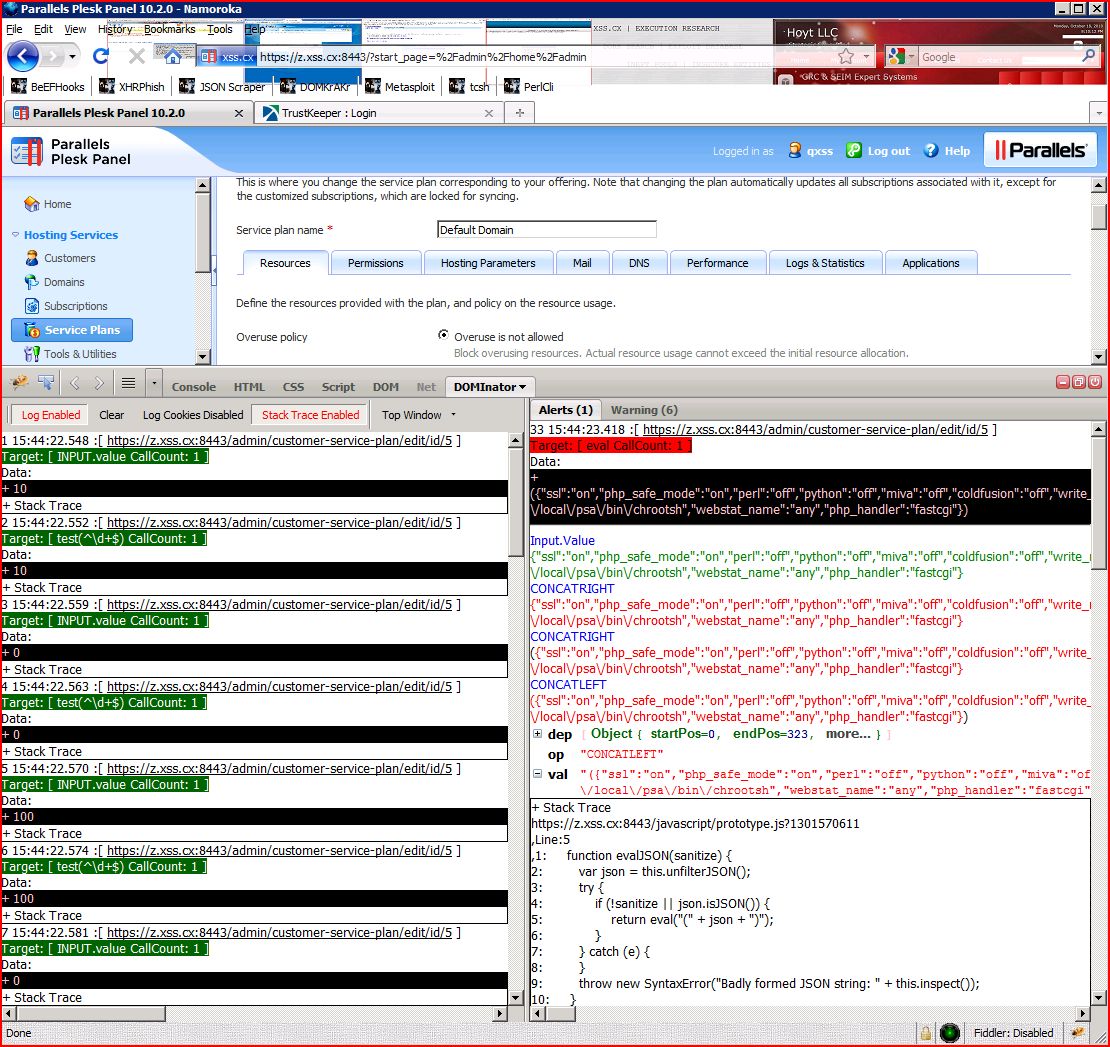Screen dimensions: 1110x1047
Task: Collapse the val node
Action: click(x=537, y=774)
